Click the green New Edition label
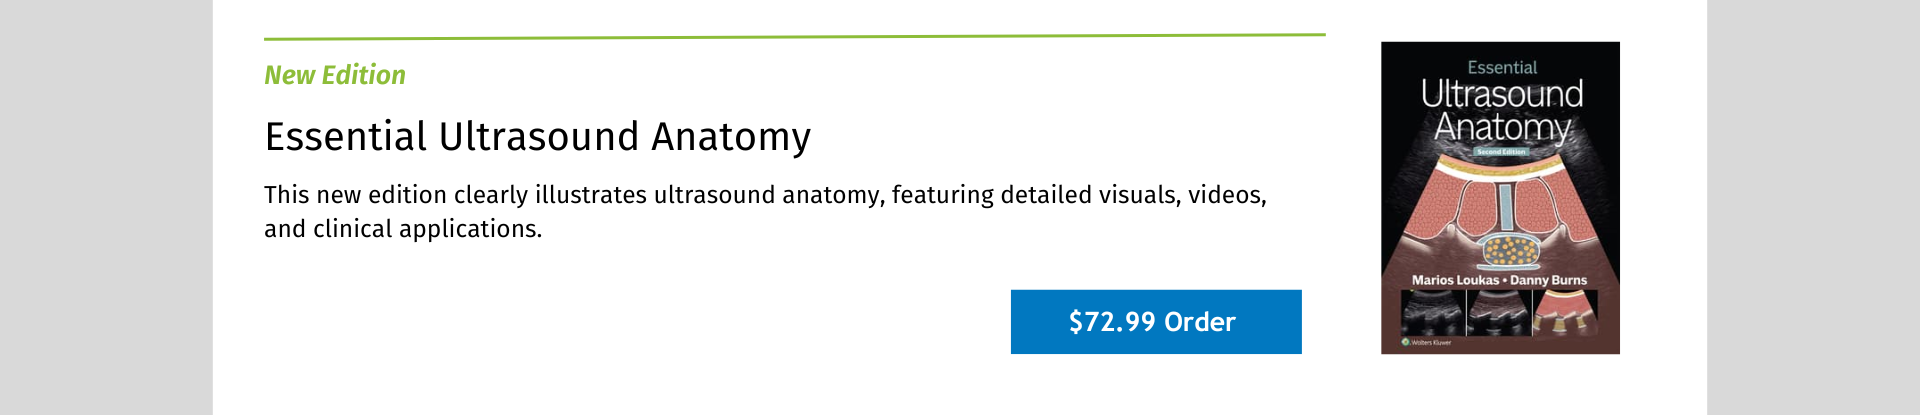 click(335, 75)
